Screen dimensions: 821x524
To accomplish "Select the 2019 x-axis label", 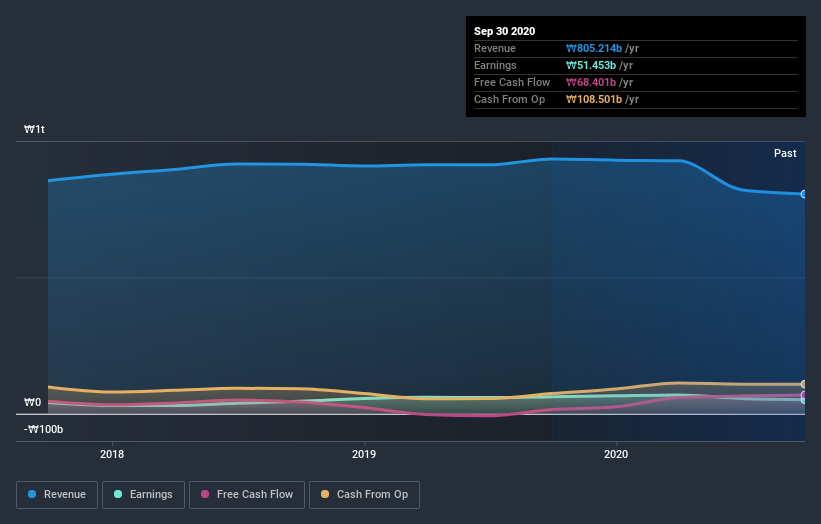I will [364, 454].
